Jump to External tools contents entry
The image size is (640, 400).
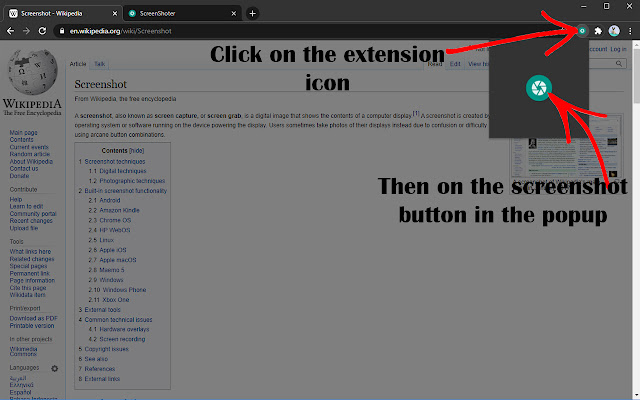99,310
